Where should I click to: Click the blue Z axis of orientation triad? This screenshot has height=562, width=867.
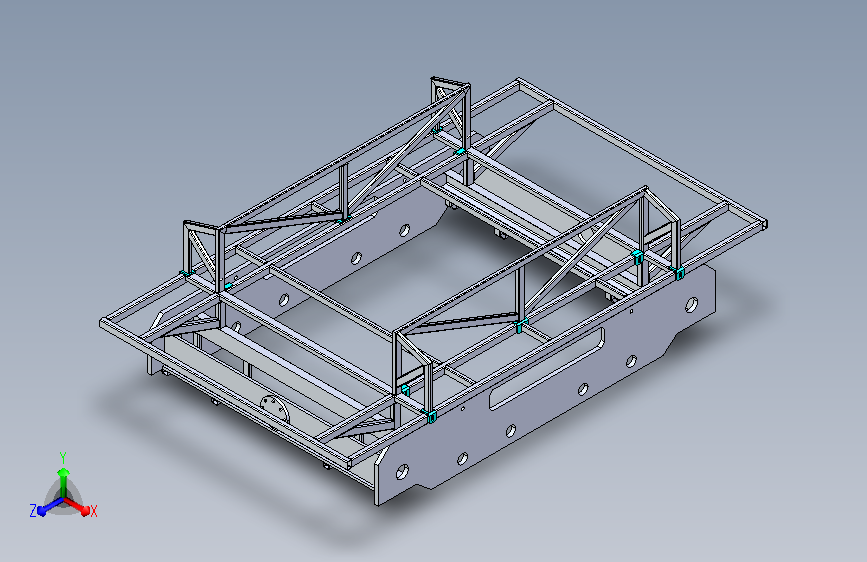50,507
